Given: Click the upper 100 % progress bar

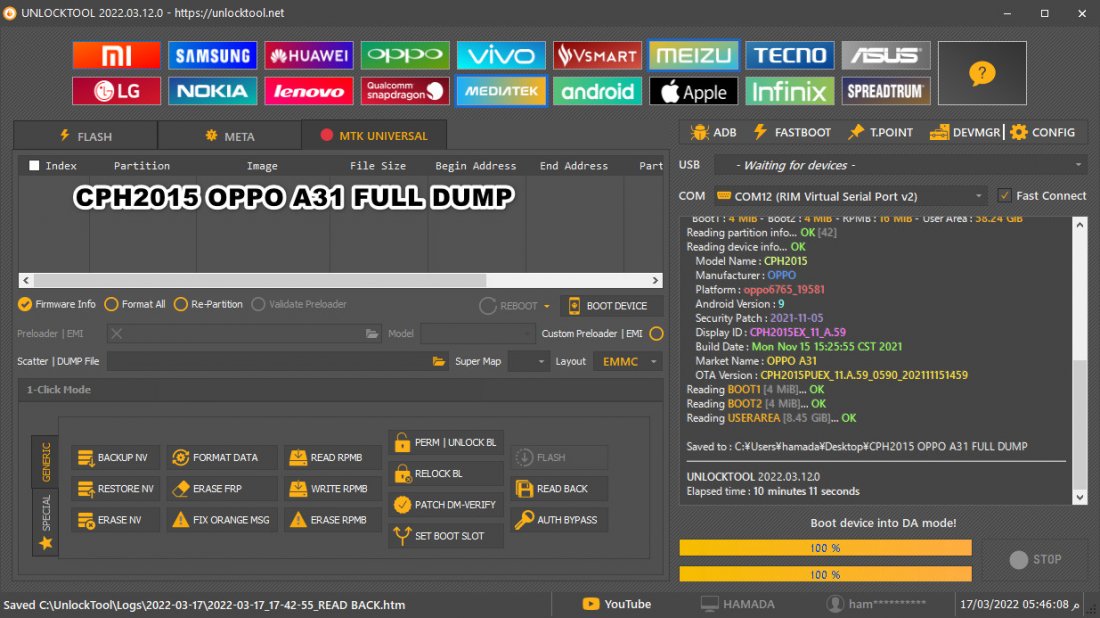Looking at the screenshot, I should tap(825, 548).
